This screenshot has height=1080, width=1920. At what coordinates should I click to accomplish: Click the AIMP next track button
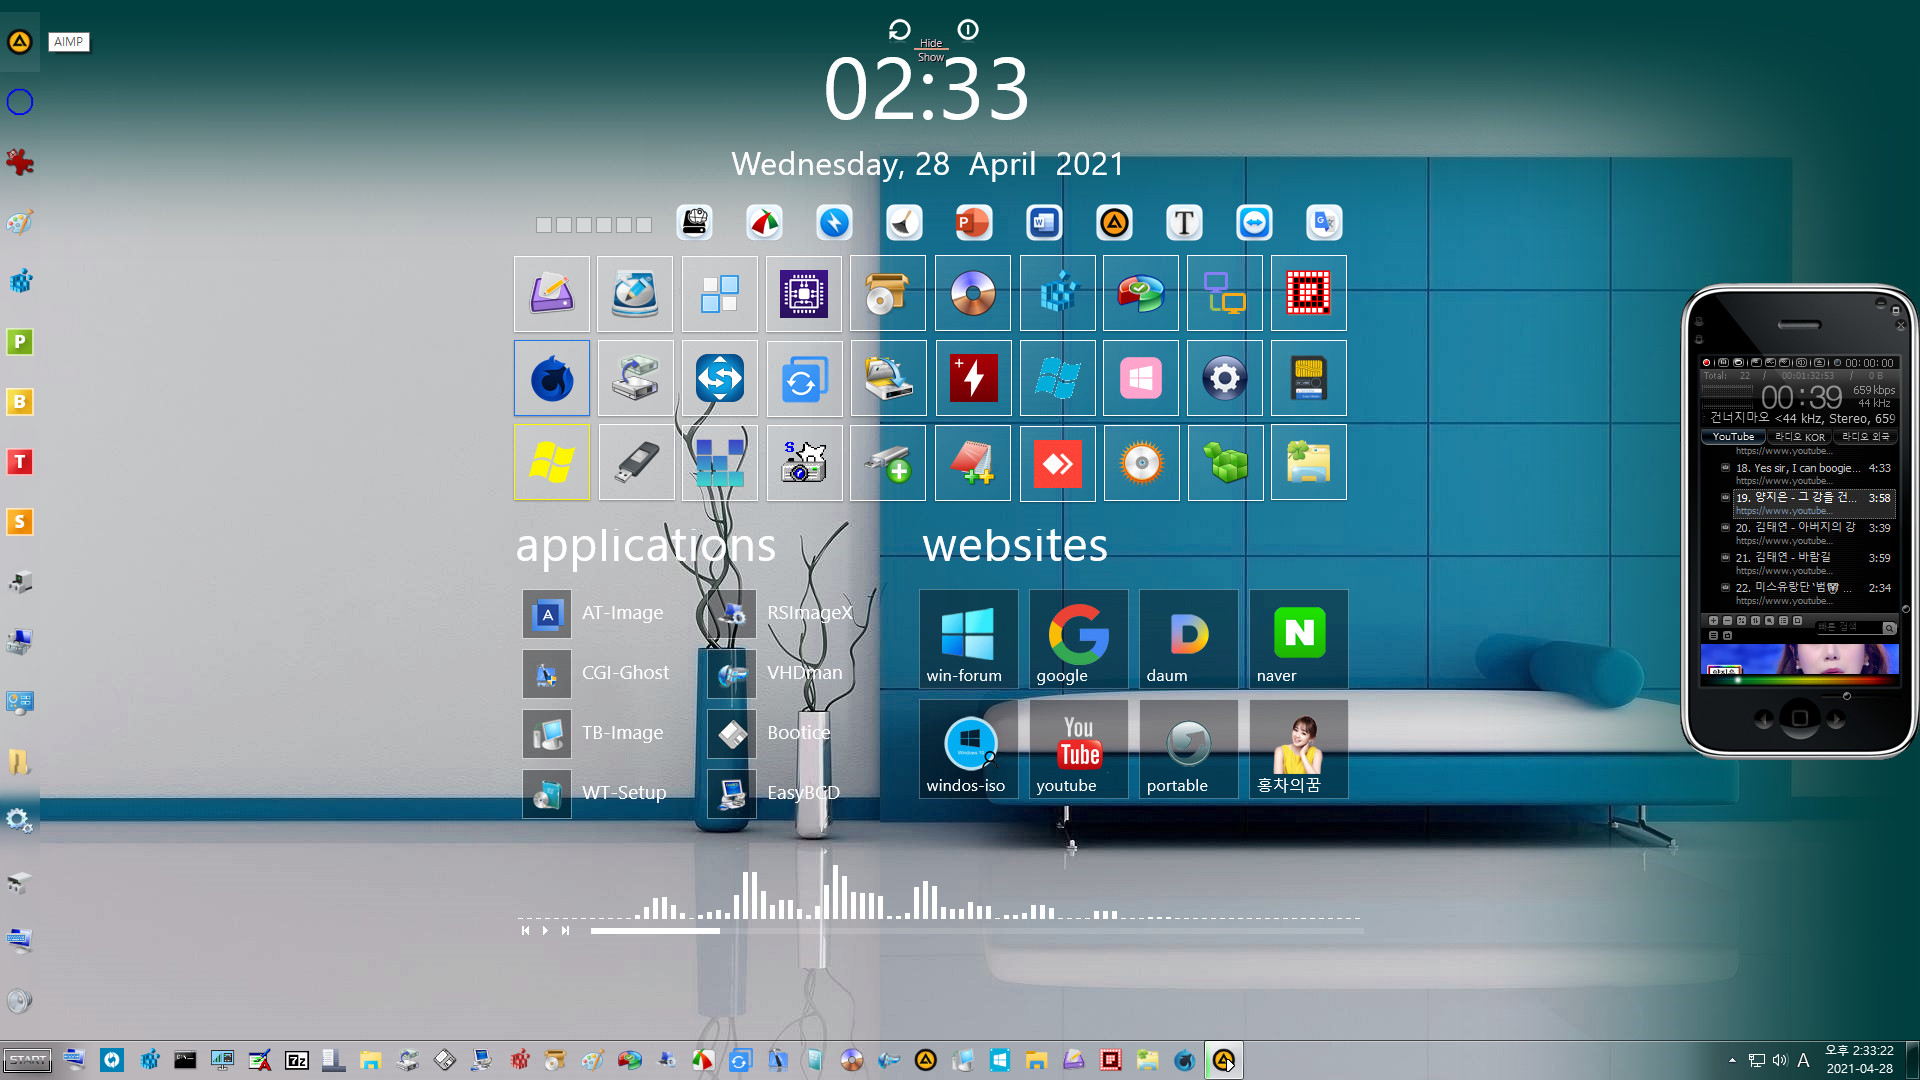pos(1836,719)
